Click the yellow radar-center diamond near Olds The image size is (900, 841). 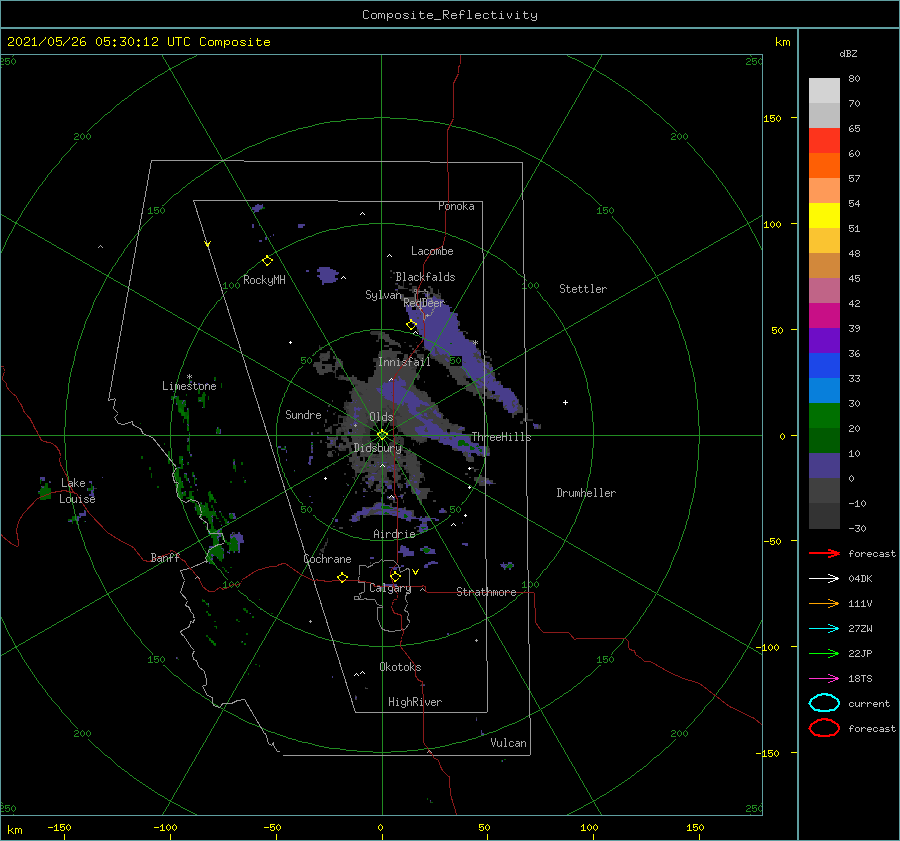[382, 435]
